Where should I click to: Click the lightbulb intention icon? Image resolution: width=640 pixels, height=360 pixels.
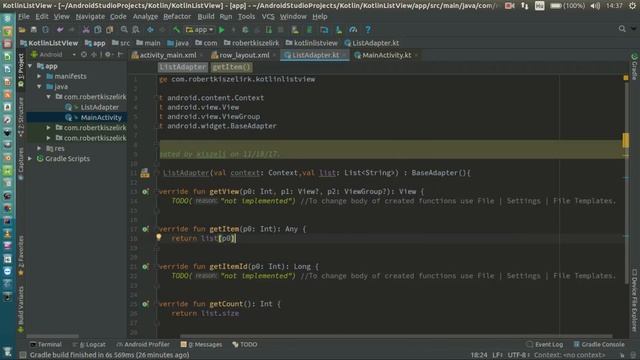(x=159, y=237)
